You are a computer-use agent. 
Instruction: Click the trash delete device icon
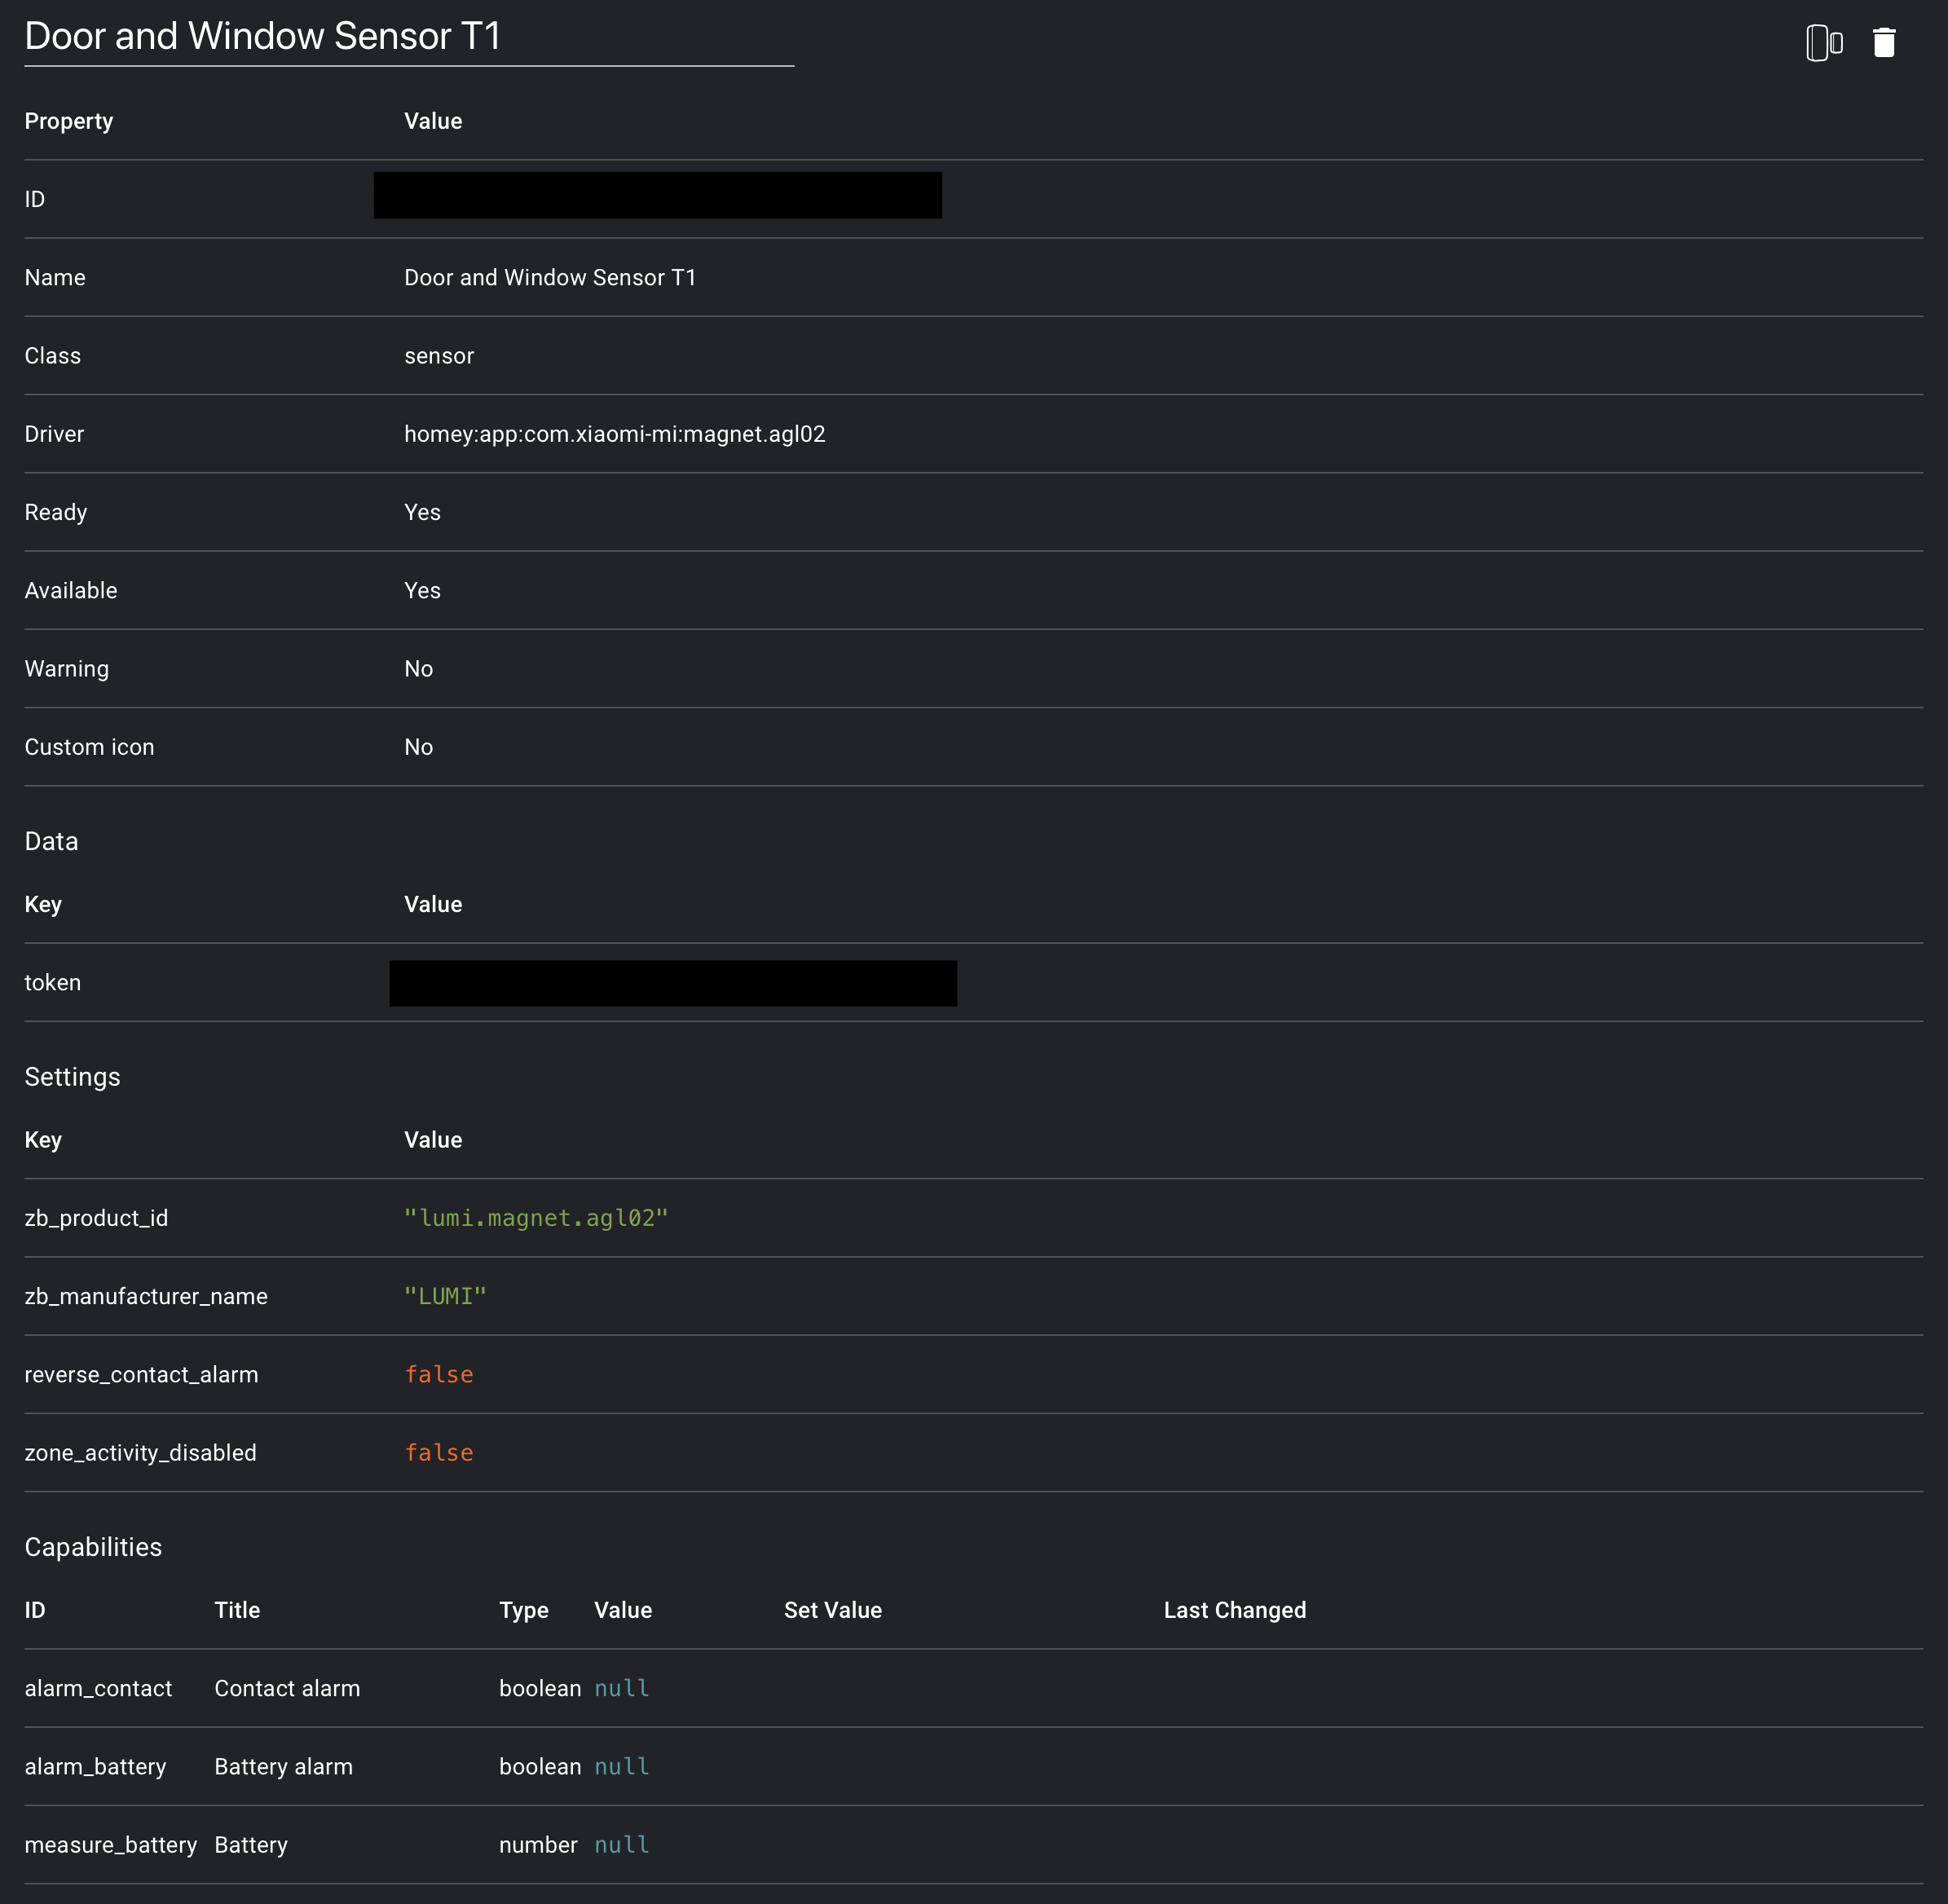1883,43
